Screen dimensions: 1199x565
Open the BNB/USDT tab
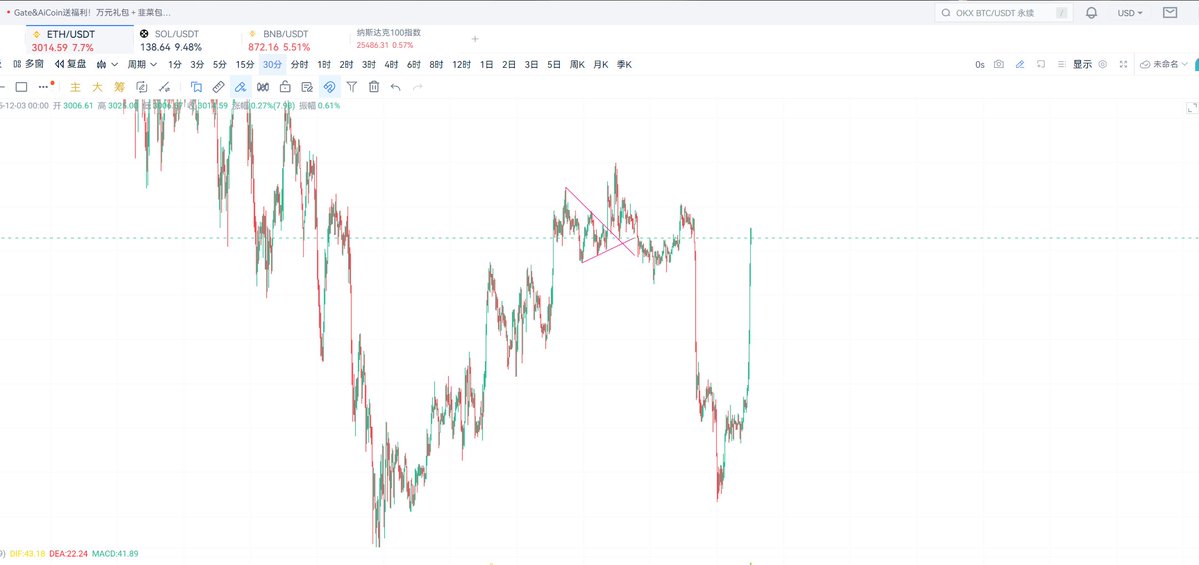pos(296,40)
